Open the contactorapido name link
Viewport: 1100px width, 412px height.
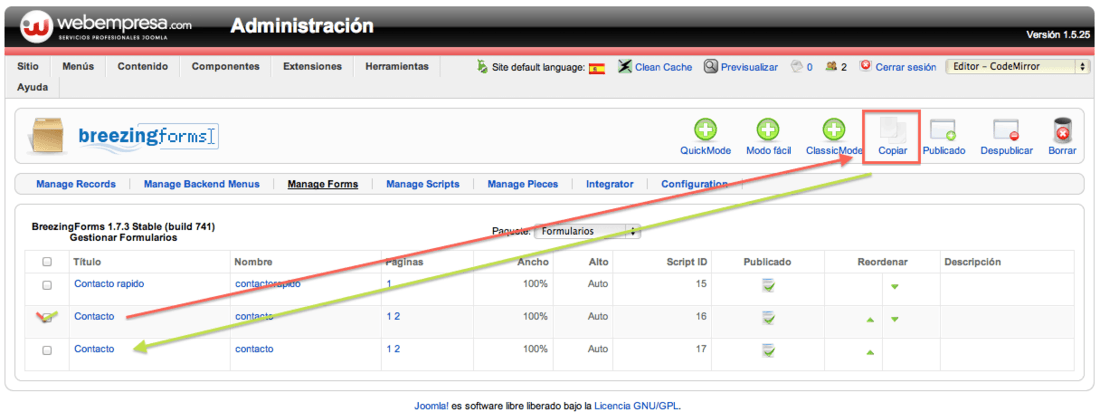[x=268, y=284]
